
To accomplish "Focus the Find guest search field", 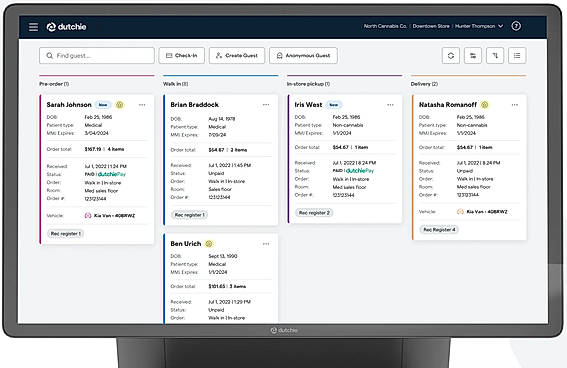I will coord(97,56).
